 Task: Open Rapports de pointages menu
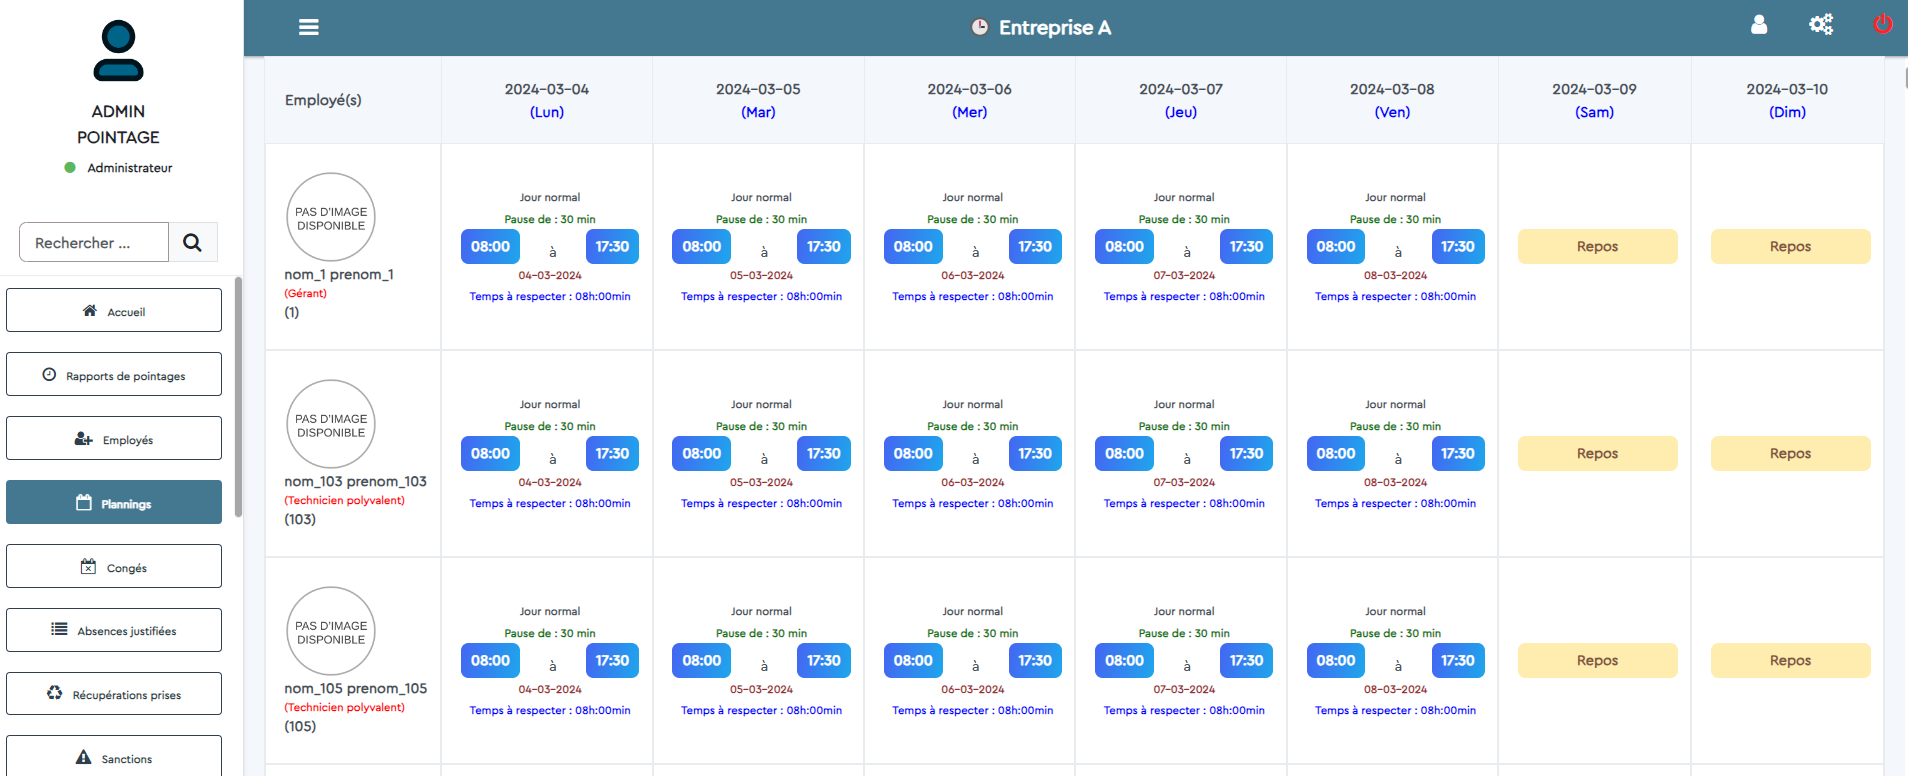(114, 375)
